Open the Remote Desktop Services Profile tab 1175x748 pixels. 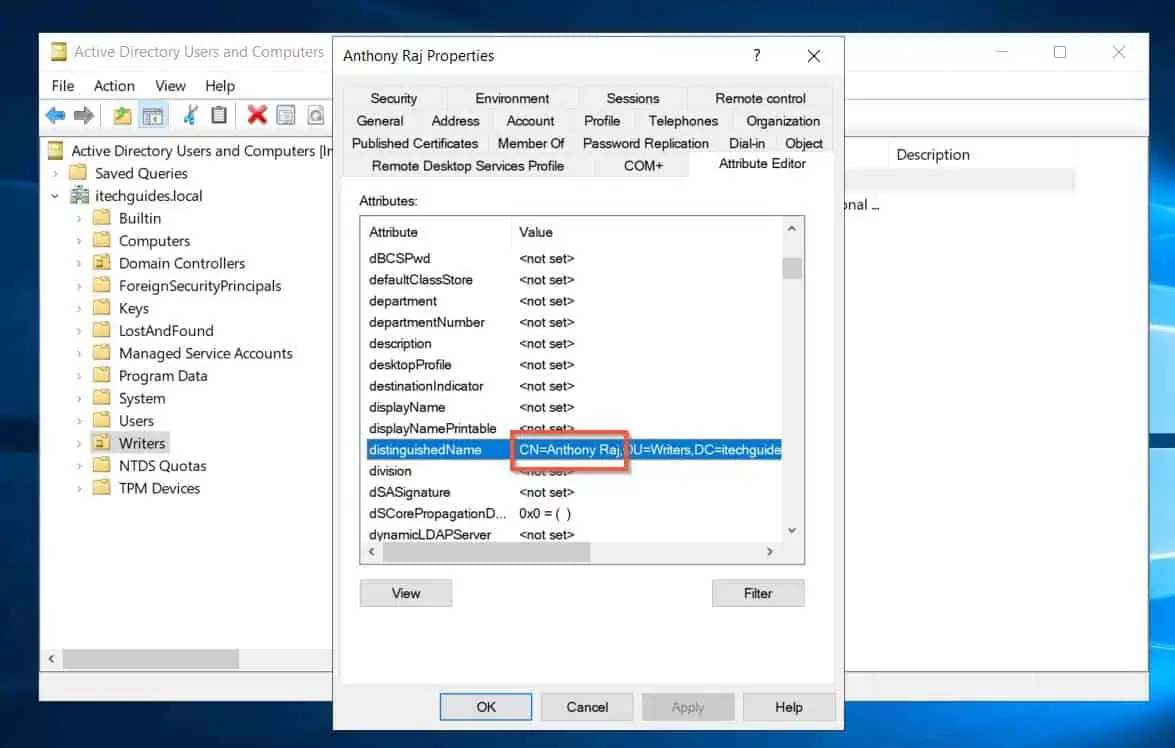(468, 166)
